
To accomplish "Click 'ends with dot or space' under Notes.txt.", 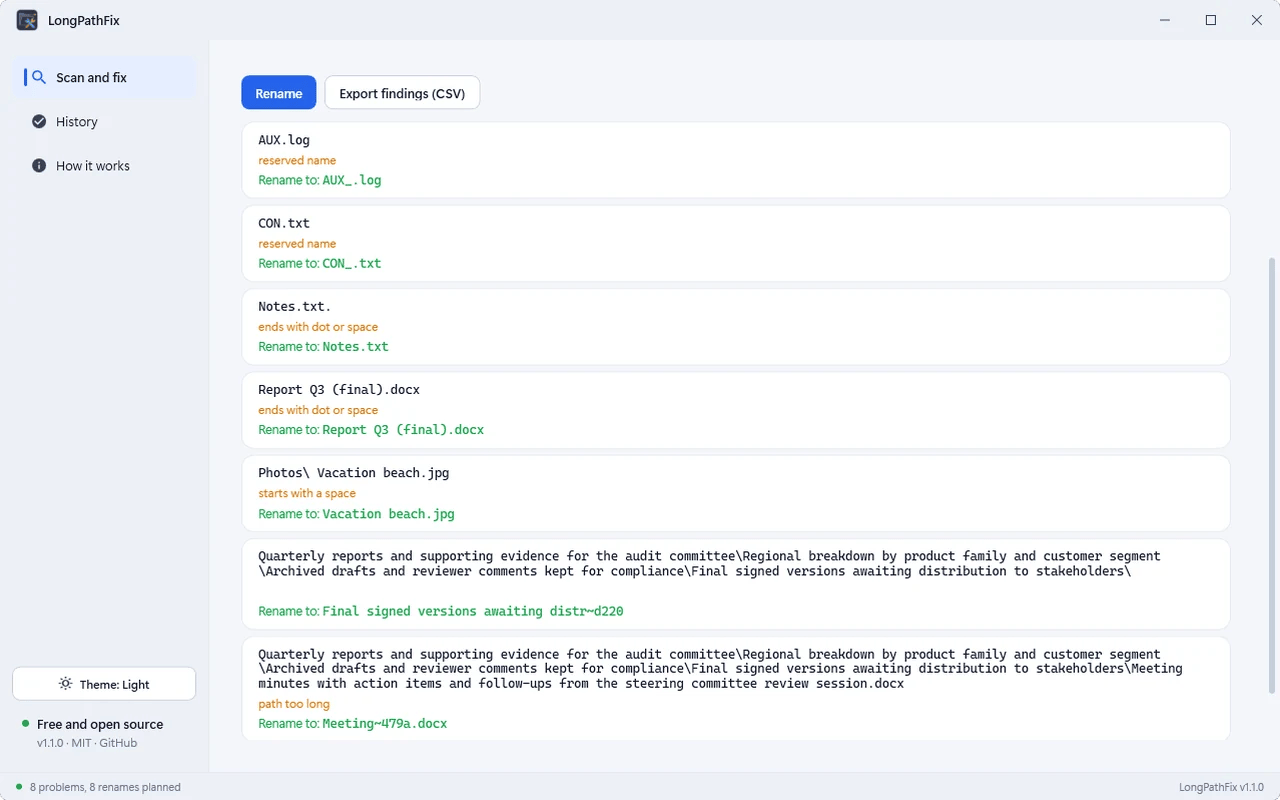I will pyautogui.click(x=318, y=326).
